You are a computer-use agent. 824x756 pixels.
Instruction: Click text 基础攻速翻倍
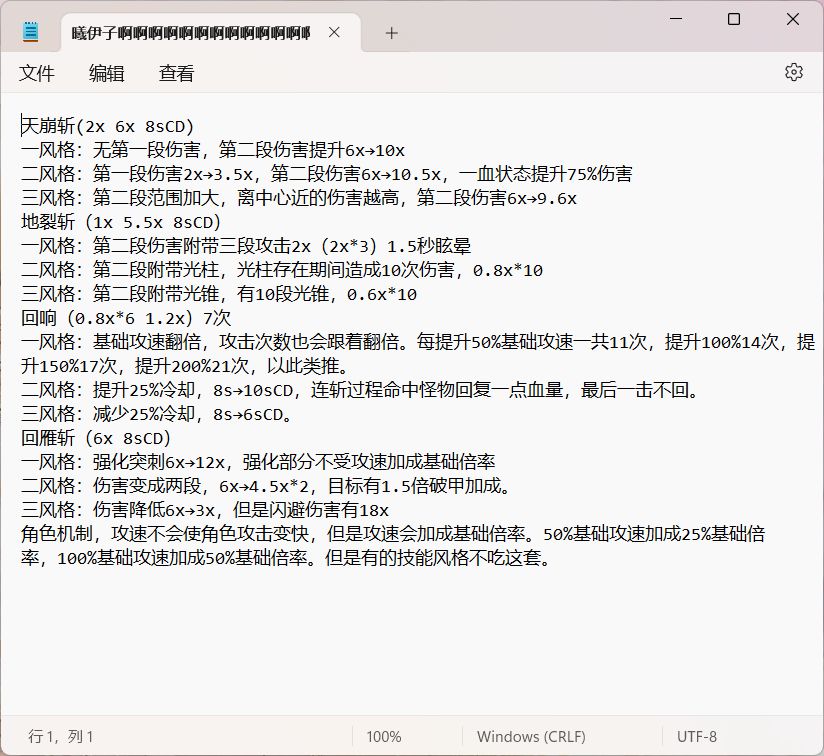pyautogui.click(x=147, y=342)
